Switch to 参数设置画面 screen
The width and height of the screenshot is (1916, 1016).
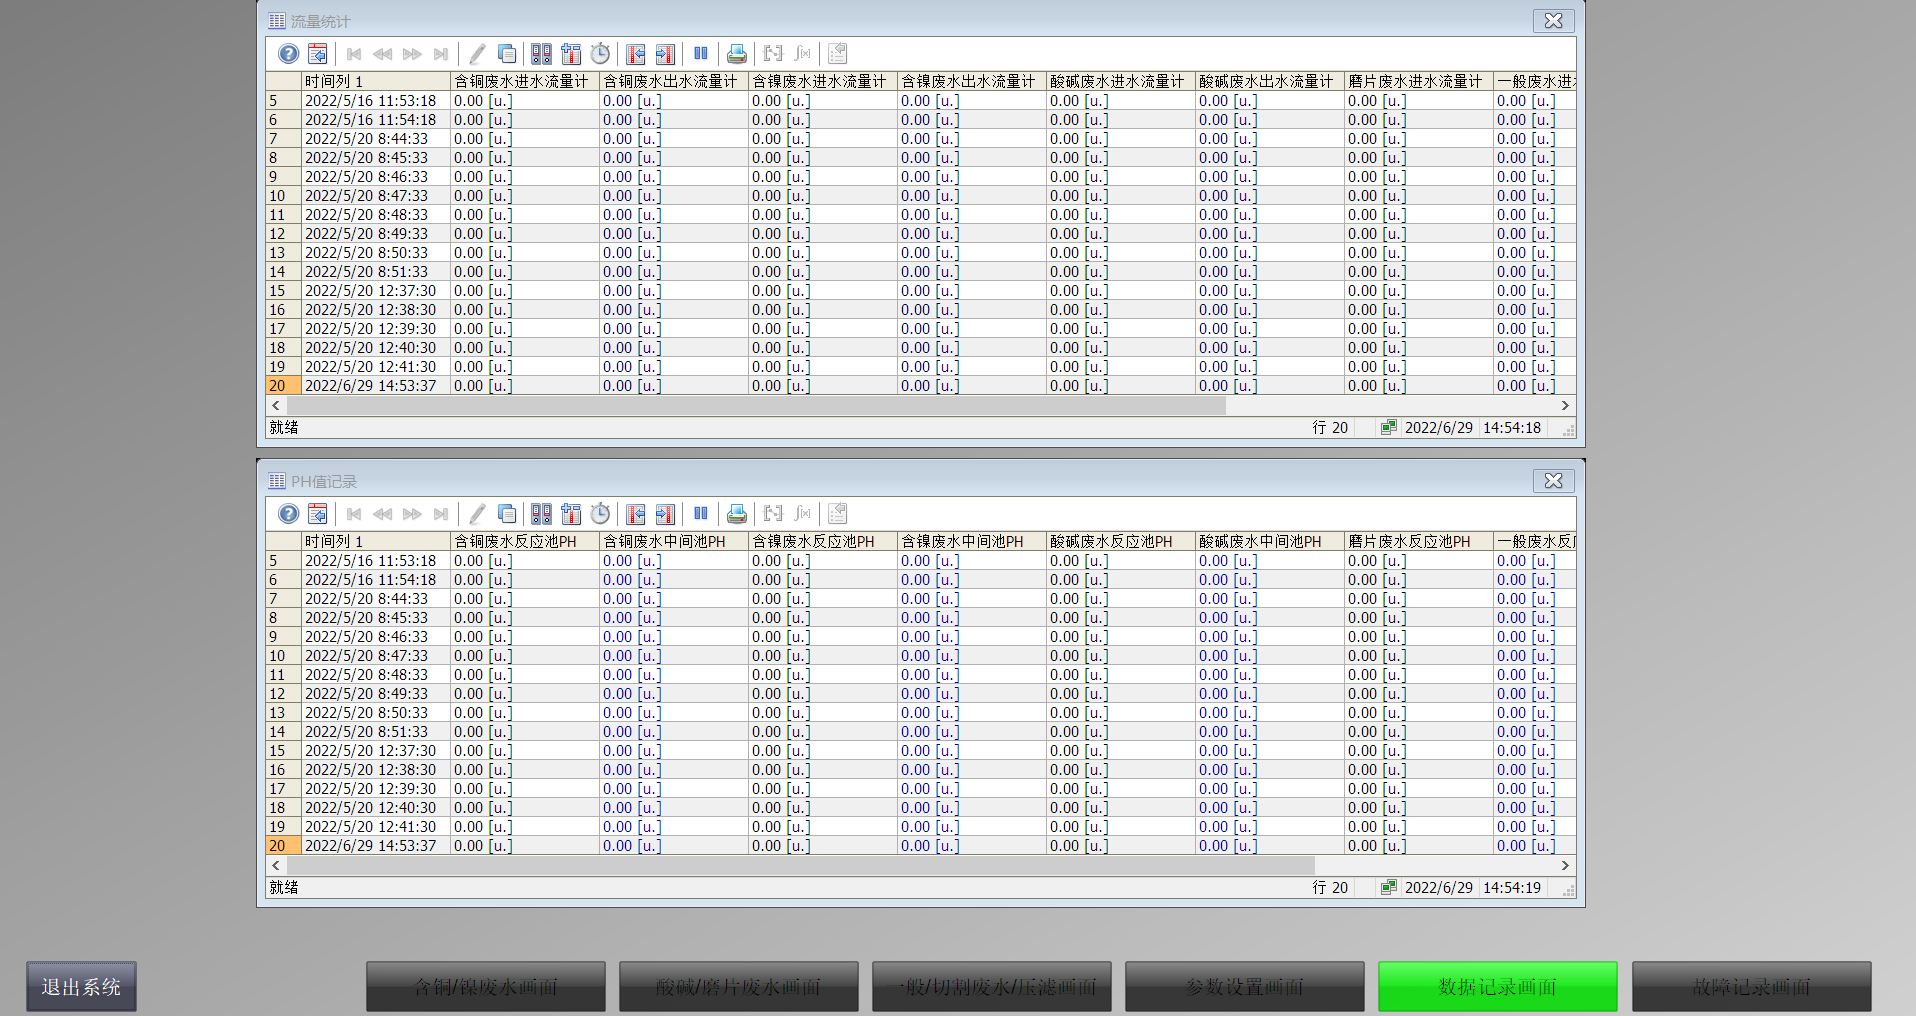tap(1244, 987)
